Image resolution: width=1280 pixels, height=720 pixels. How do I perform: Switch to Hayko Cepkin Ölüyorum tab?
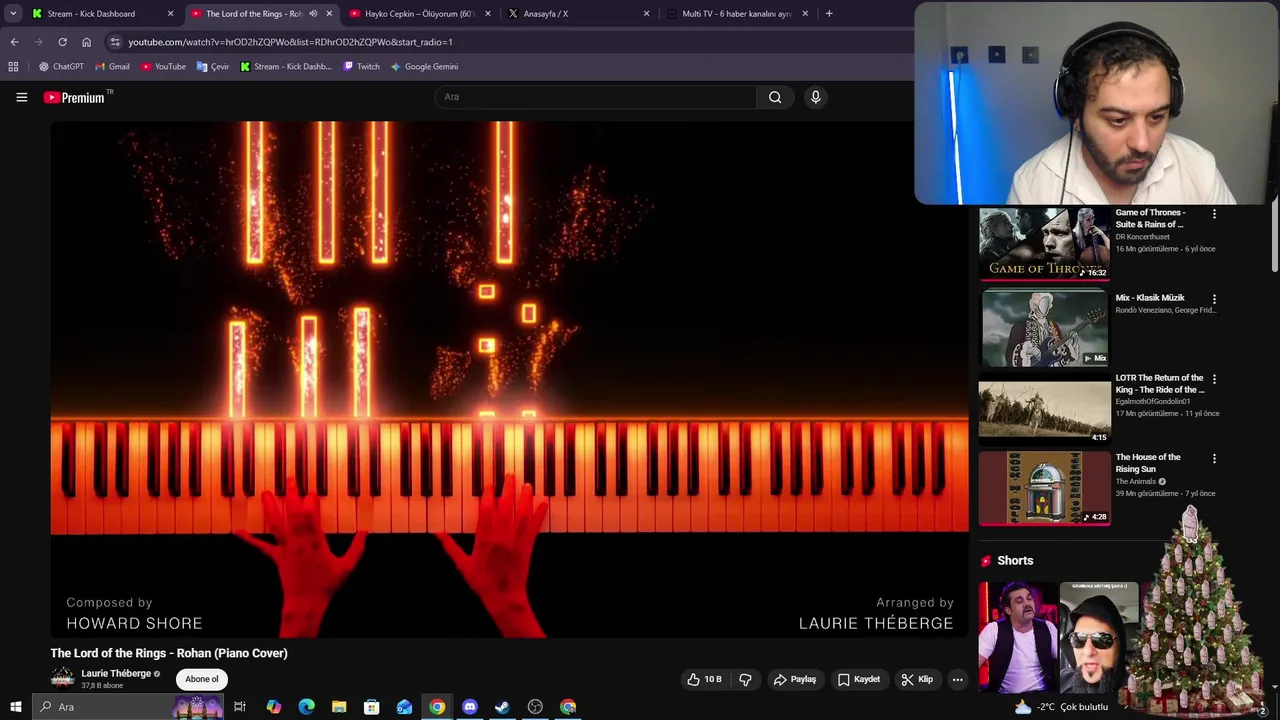[420, 14]
